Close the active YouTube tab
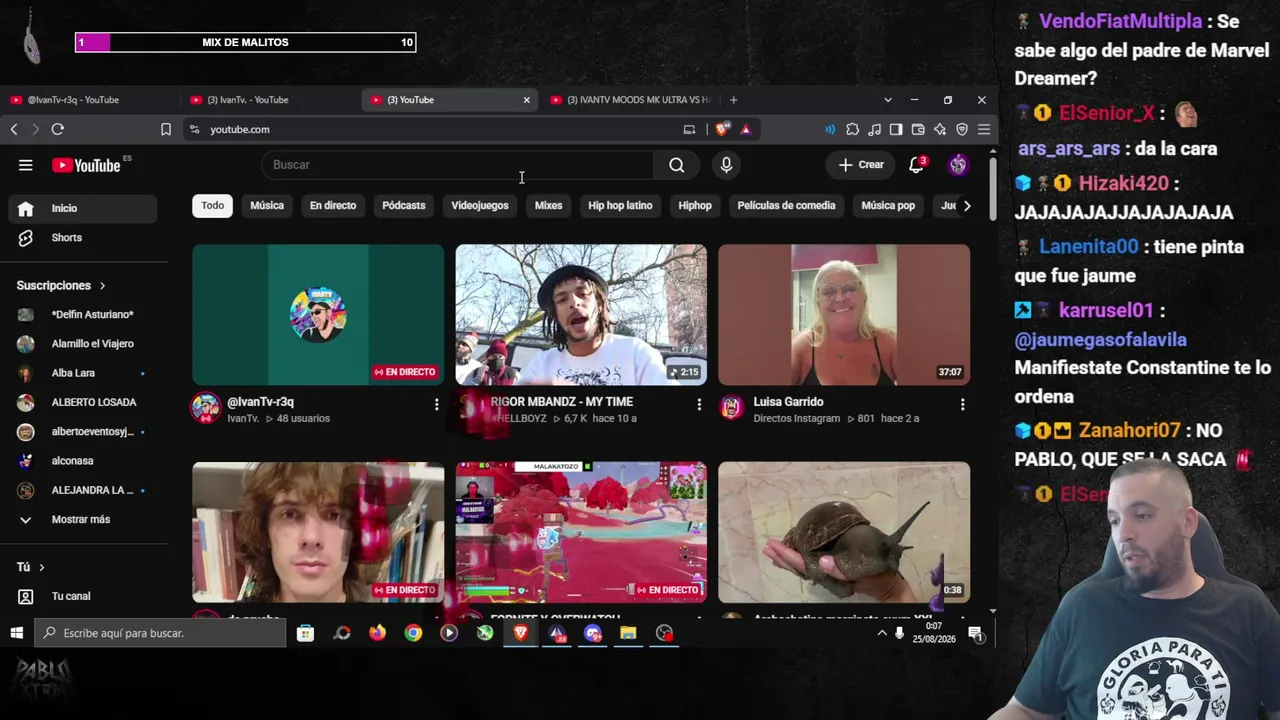 click(527, 100)
